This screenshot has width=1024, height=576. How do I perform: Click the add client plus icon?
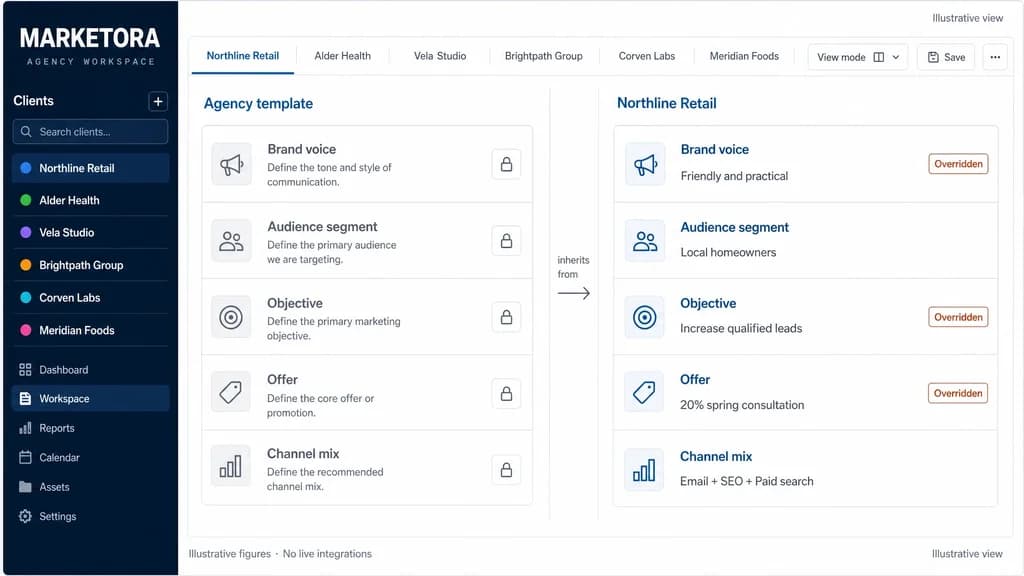tap(157, 101)
